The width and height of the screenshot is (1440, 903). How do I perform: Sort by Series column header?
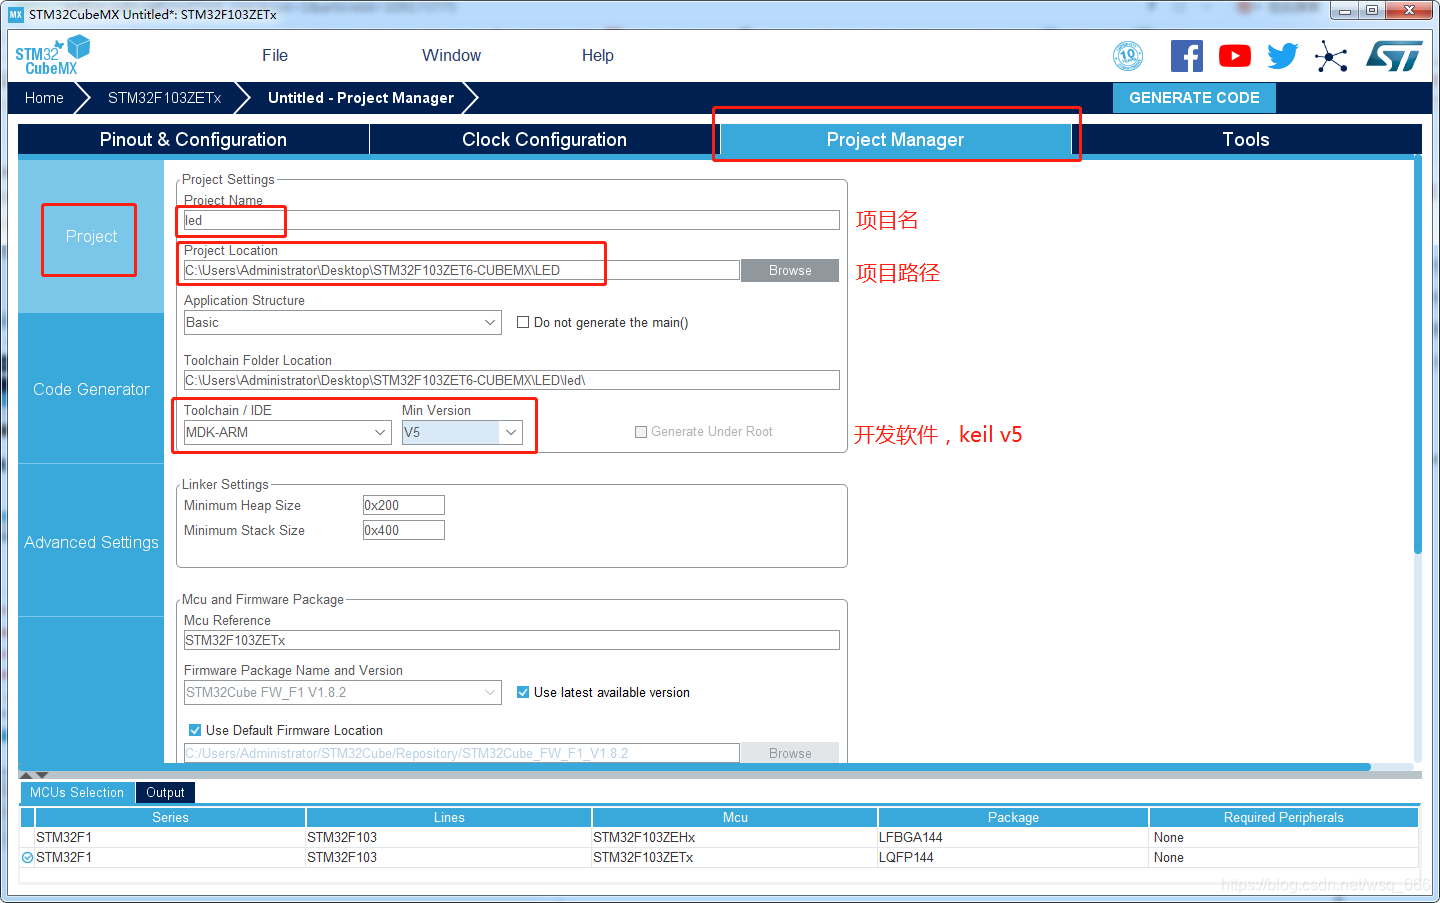click(x=170, y=817)
